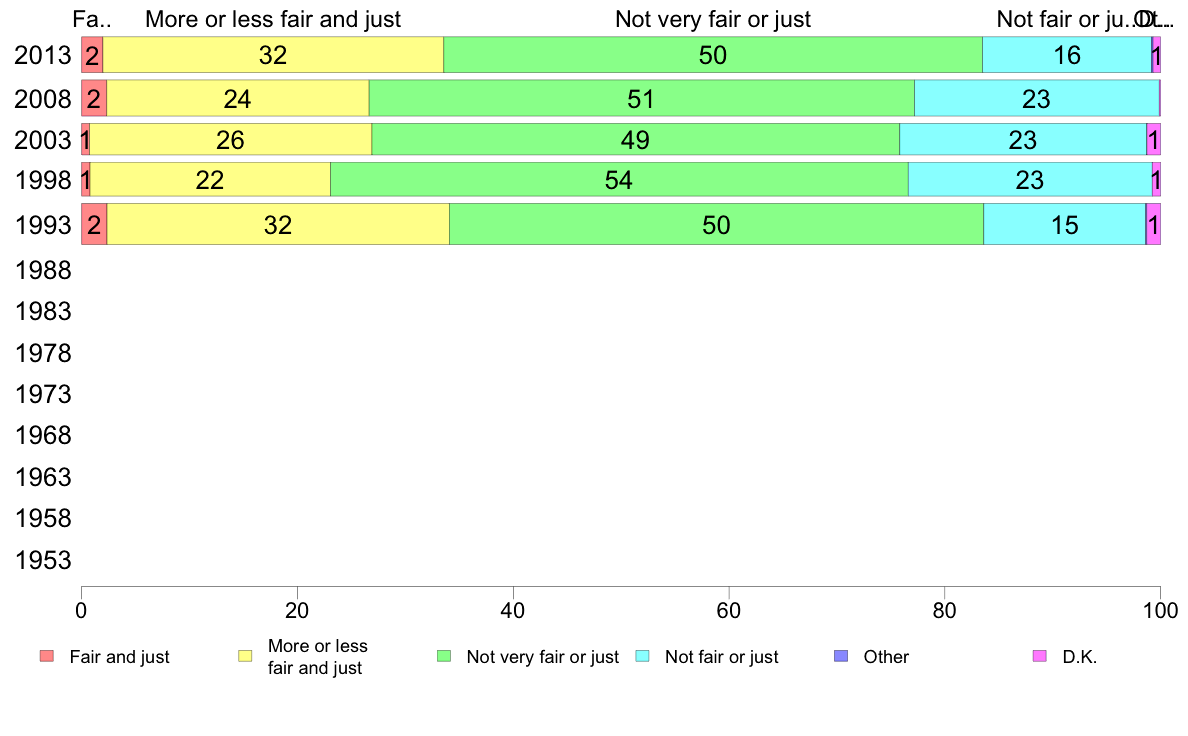Click the 2003 cyan segment labeled 23
This screenshot has height=736, width=1188.
pyautogui.click(x=1023, y=139)
